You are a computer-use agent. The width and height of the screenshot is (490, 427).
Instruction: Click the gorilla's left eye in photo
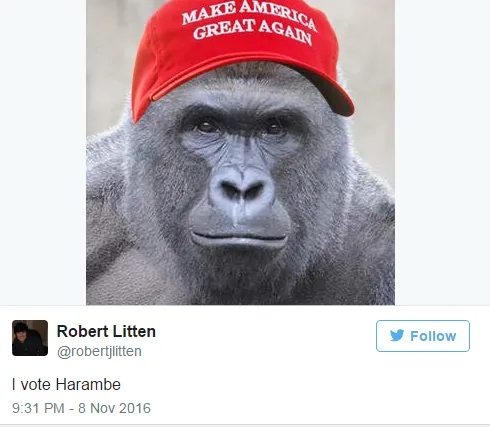coord(207,126)
